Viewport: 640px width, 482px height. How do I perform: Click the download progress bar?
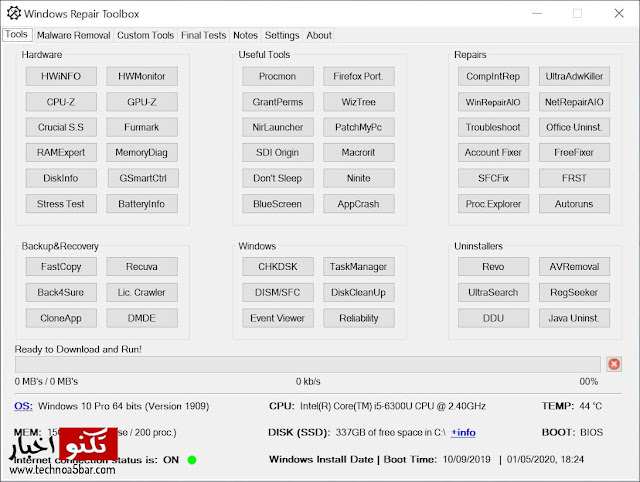click(x=308, y=364)
